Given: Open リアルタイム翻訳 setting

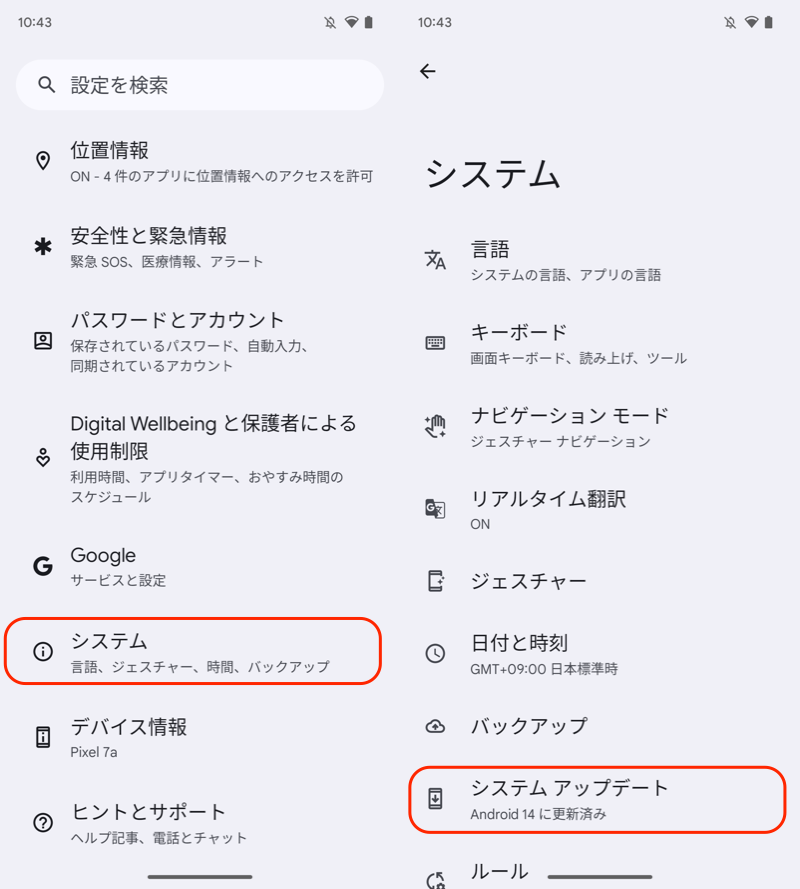Looking at the screenshot, I should tap(597, 509).
